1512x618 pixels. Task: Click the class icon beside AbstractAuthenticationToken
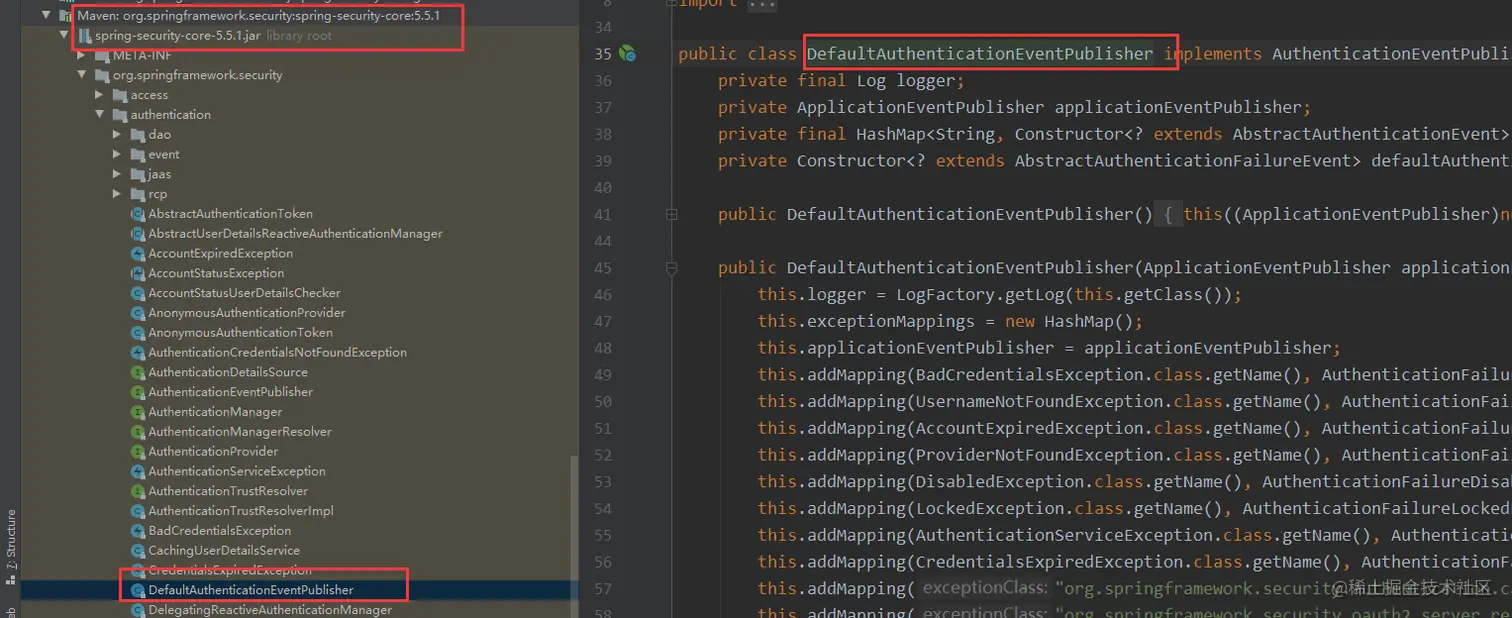(x=139, y=214)
